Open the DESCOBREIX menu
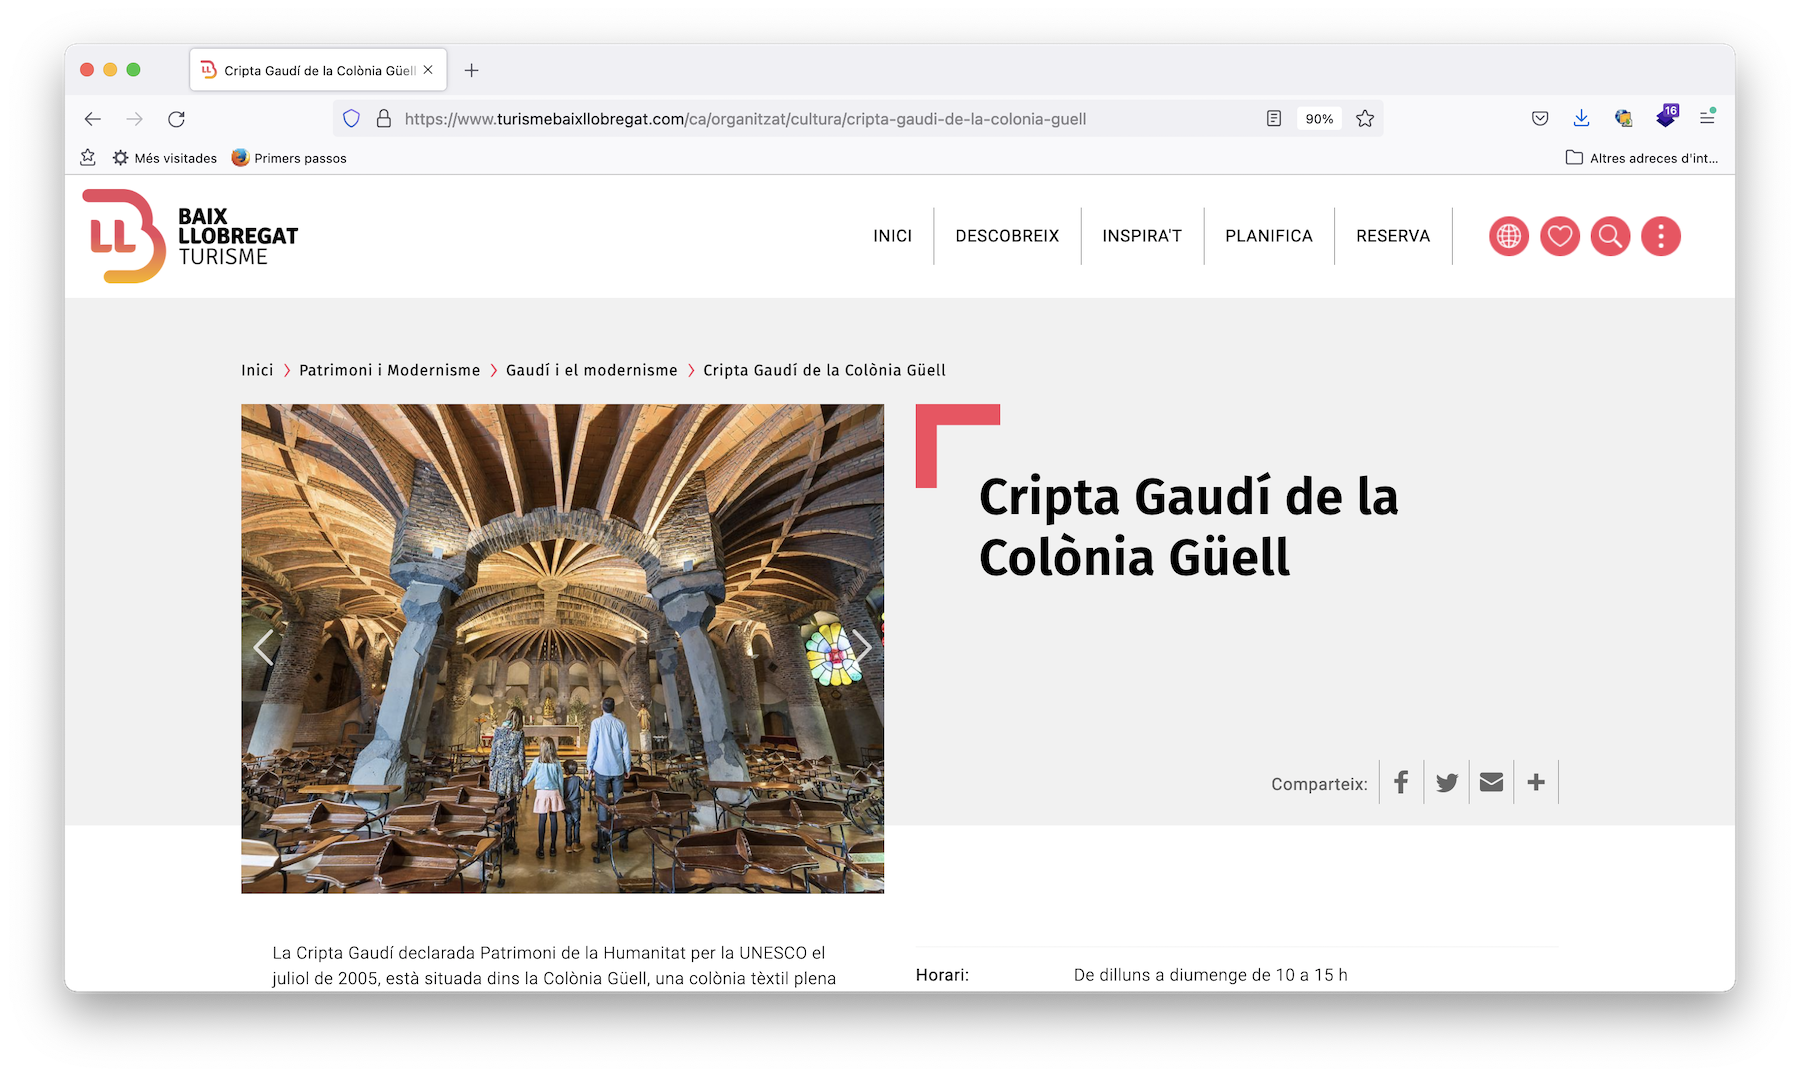 [1007, 236]
